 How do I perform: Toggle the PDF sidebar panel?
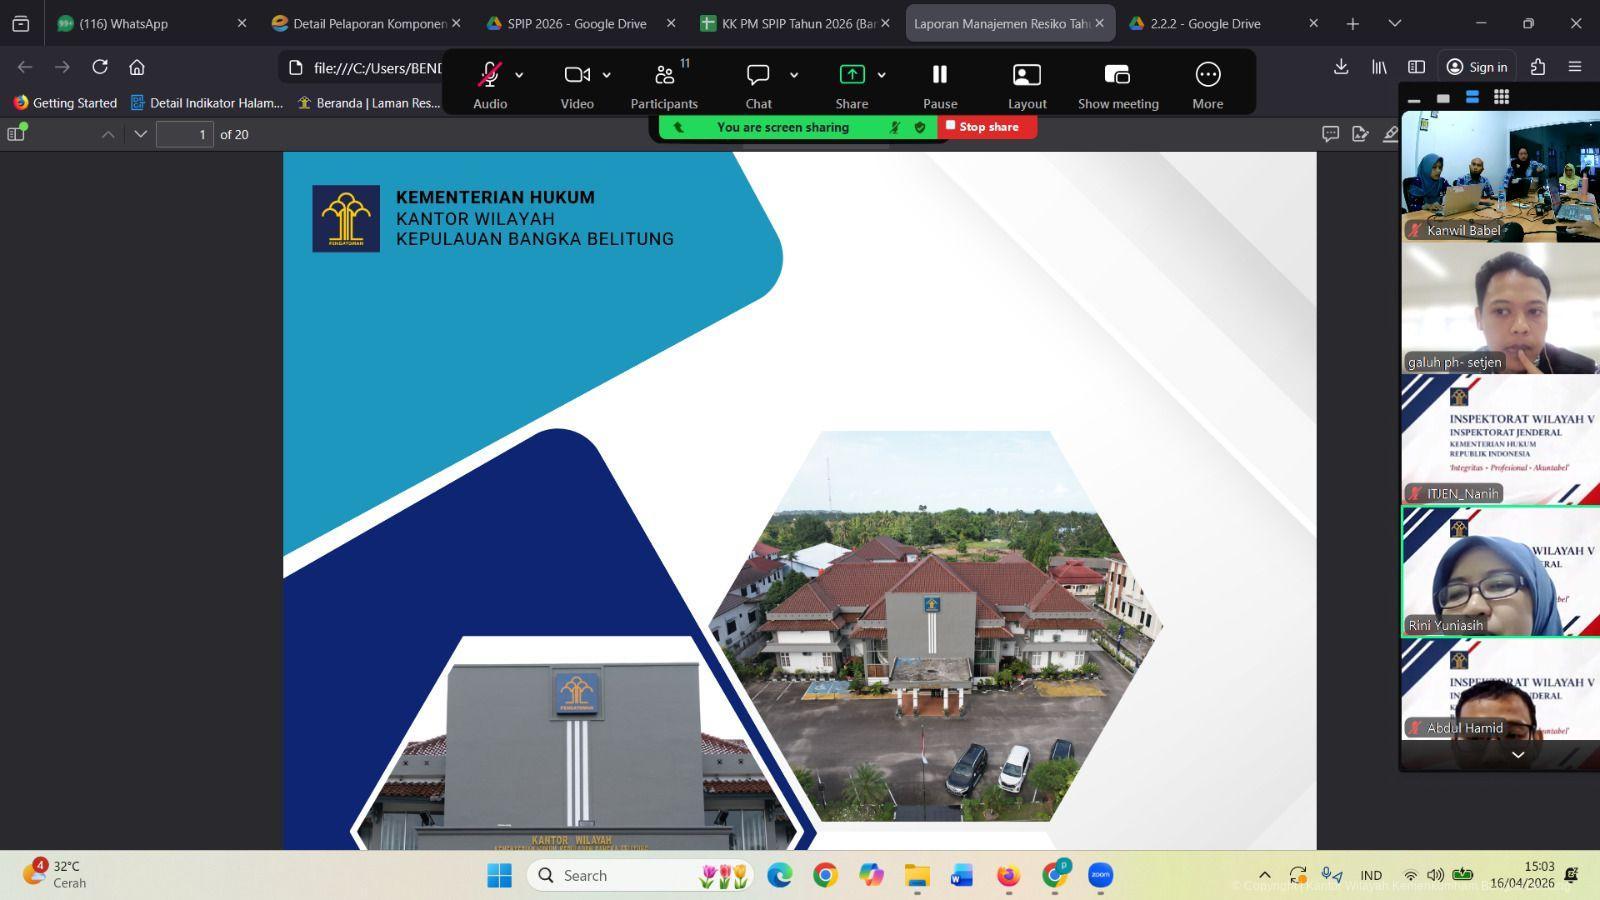[x=16, y=134]
